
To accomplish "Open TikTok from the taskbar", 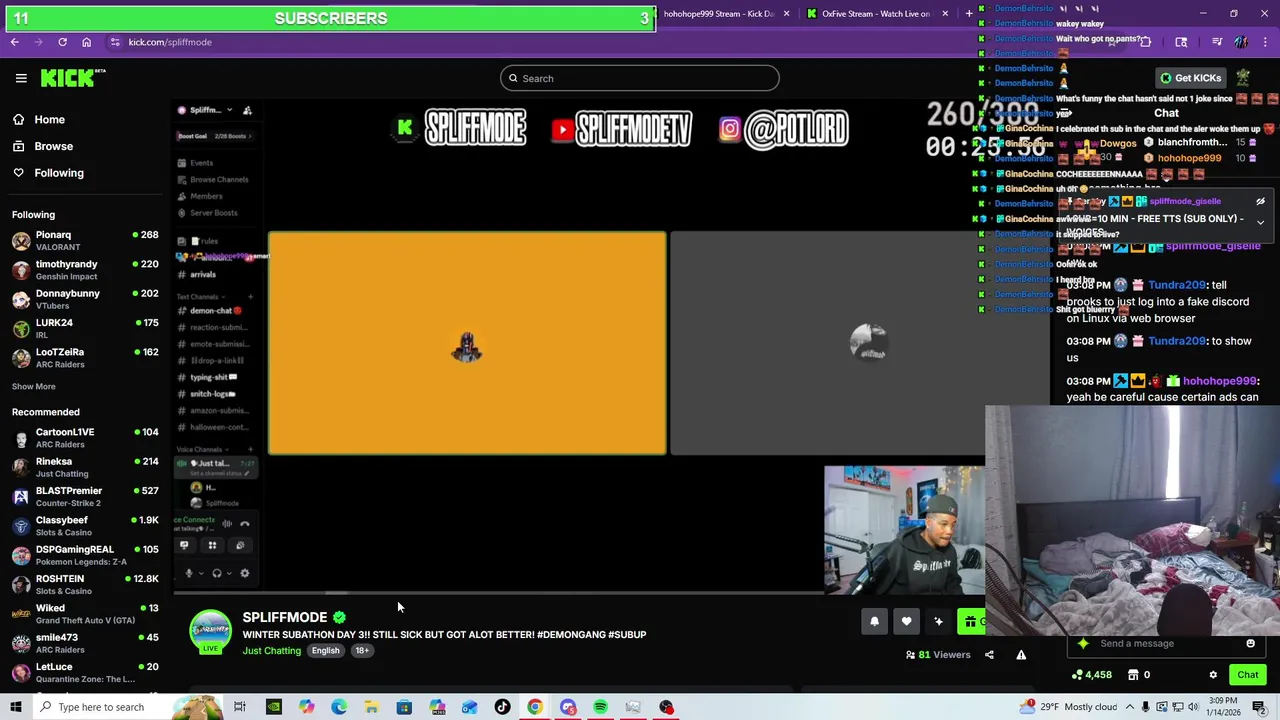I will tap(502, 707).
